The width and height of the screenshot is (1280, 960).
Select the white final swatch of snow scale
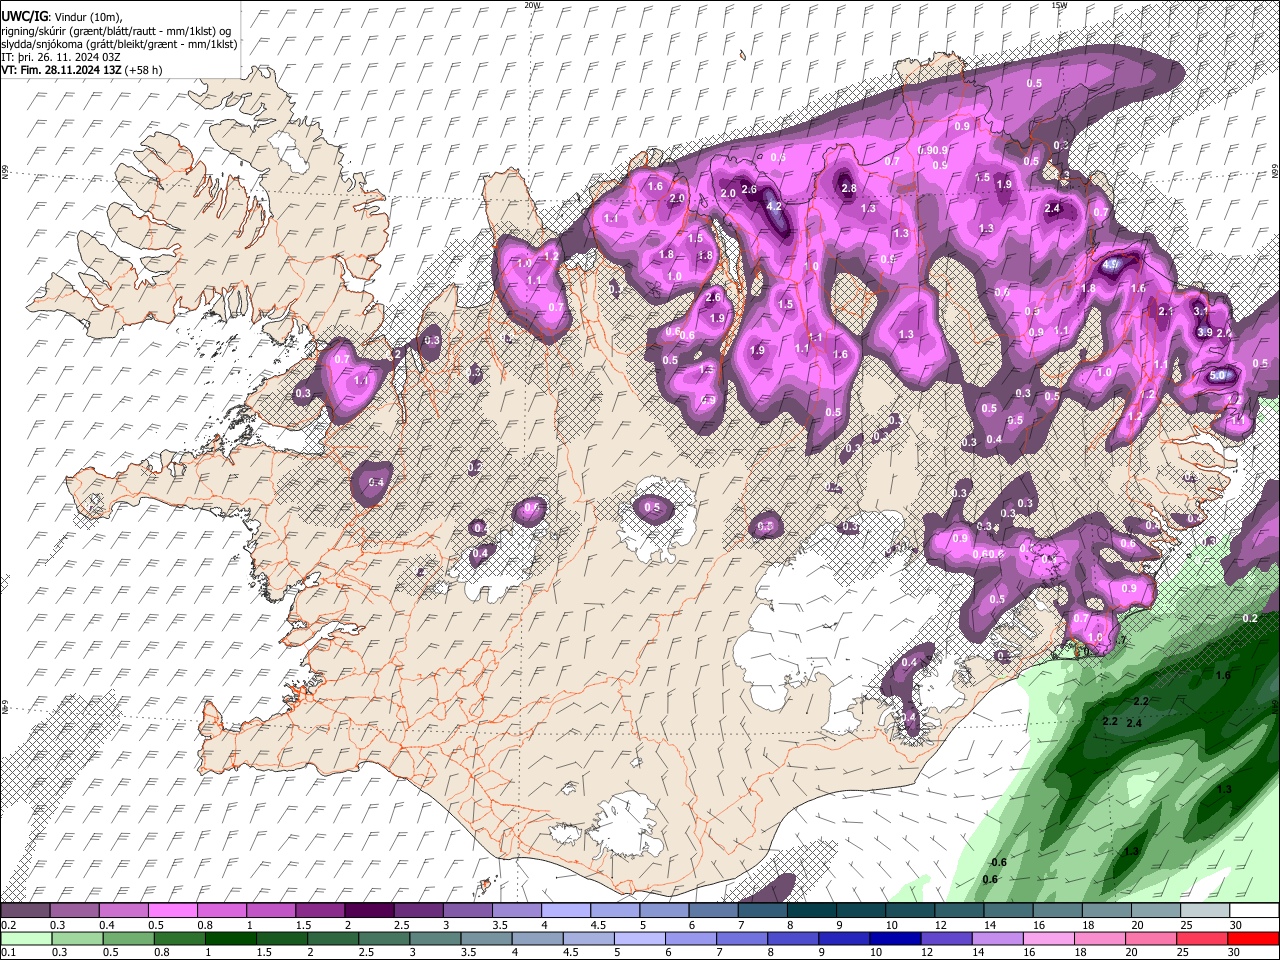click(x=1255, y=911)
